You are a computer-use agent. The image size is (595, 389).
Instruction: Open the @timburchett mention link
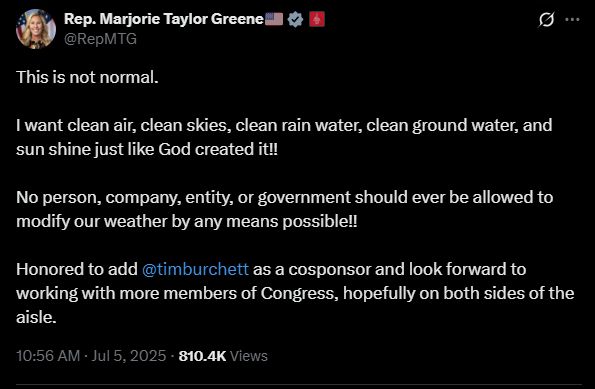point(195,269)
